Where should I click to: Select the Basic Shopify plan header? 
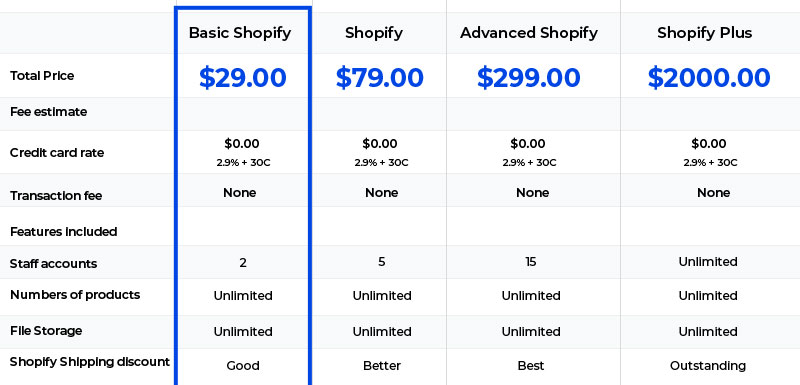click(240, 33)
